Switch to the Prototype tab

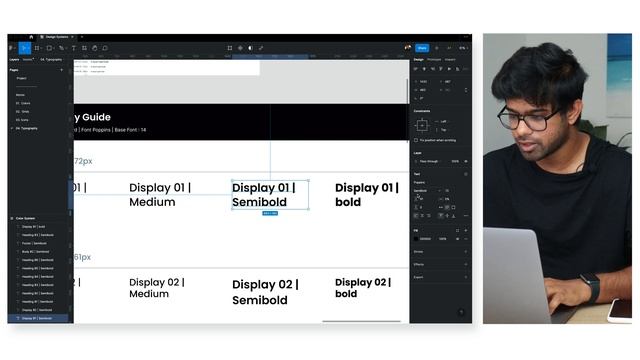click(434, 60)
